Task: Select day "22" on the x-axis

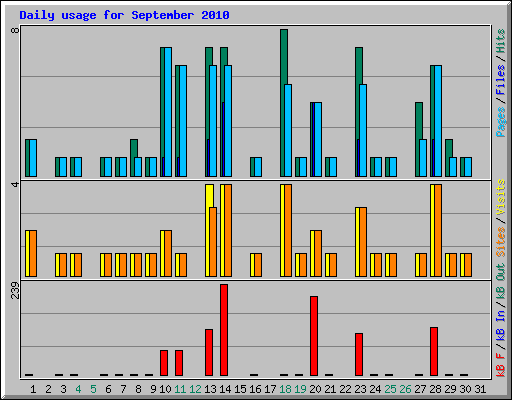Action: (x=345, y=389)
